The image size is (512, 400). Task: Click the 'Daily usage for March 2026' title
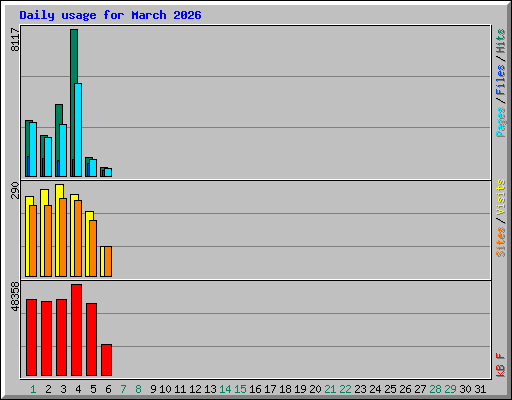click(110, 16)
